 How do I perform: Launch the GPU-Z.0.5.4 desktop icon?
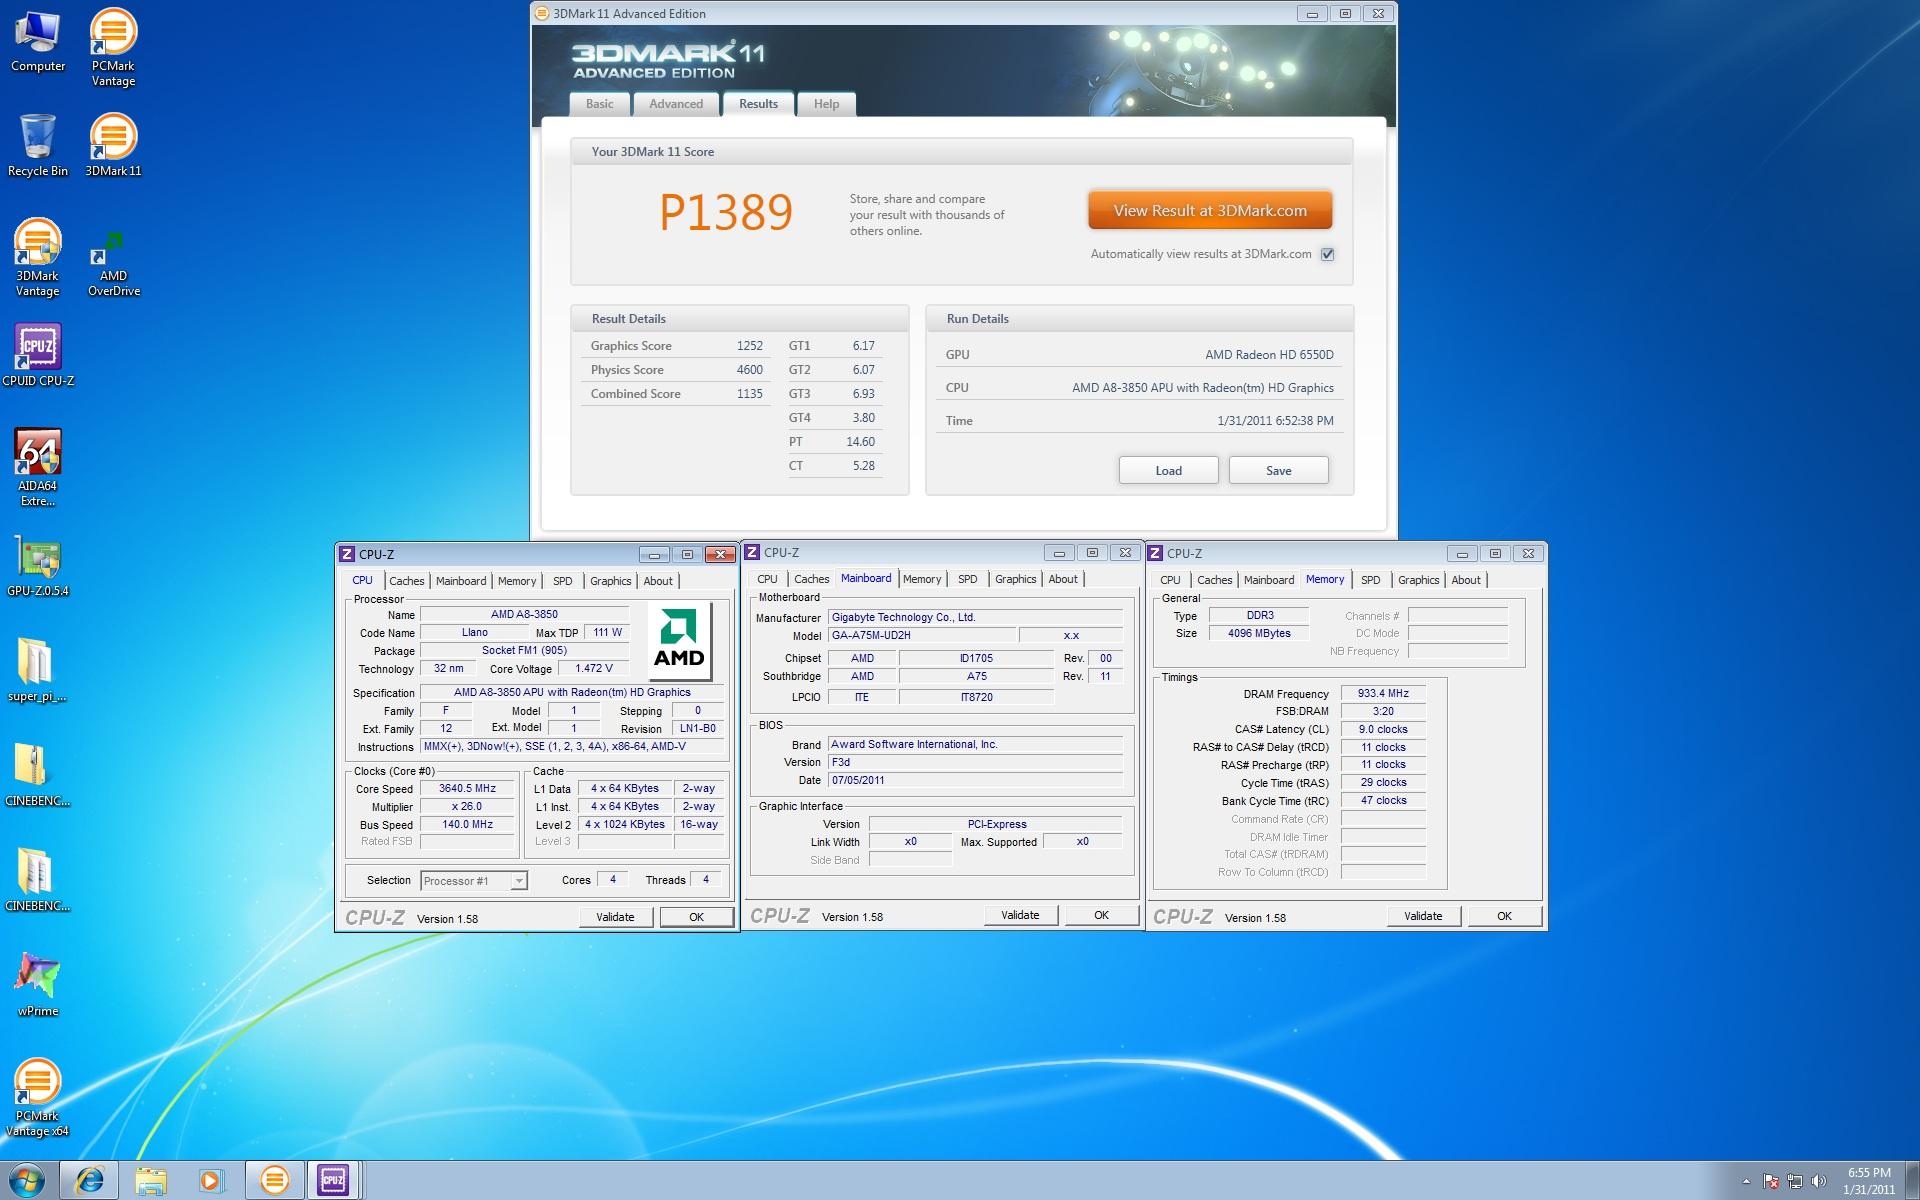click(x=38, y=567)
